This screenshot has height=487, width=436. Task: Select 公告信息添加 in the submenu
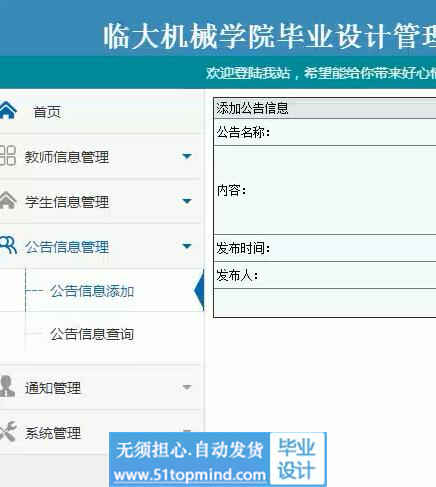tap(92, 291)
